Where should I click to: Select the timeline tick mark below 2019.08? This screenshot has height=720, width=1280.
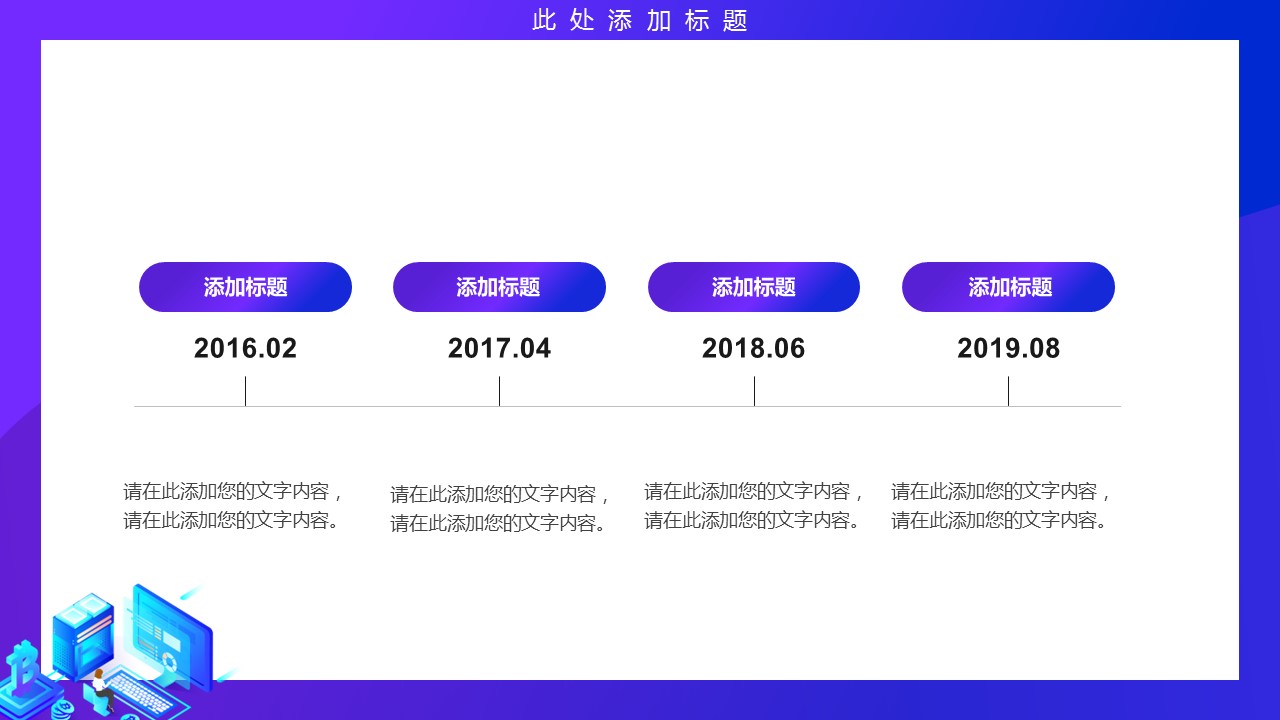click(x=1008, y=391)
